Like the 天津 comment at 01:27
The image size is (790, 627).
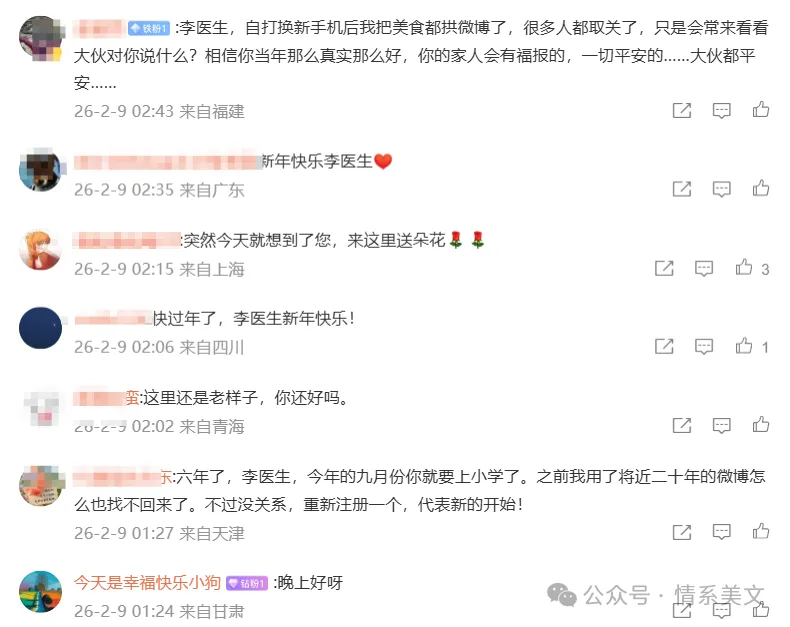(x=761, y=531)
